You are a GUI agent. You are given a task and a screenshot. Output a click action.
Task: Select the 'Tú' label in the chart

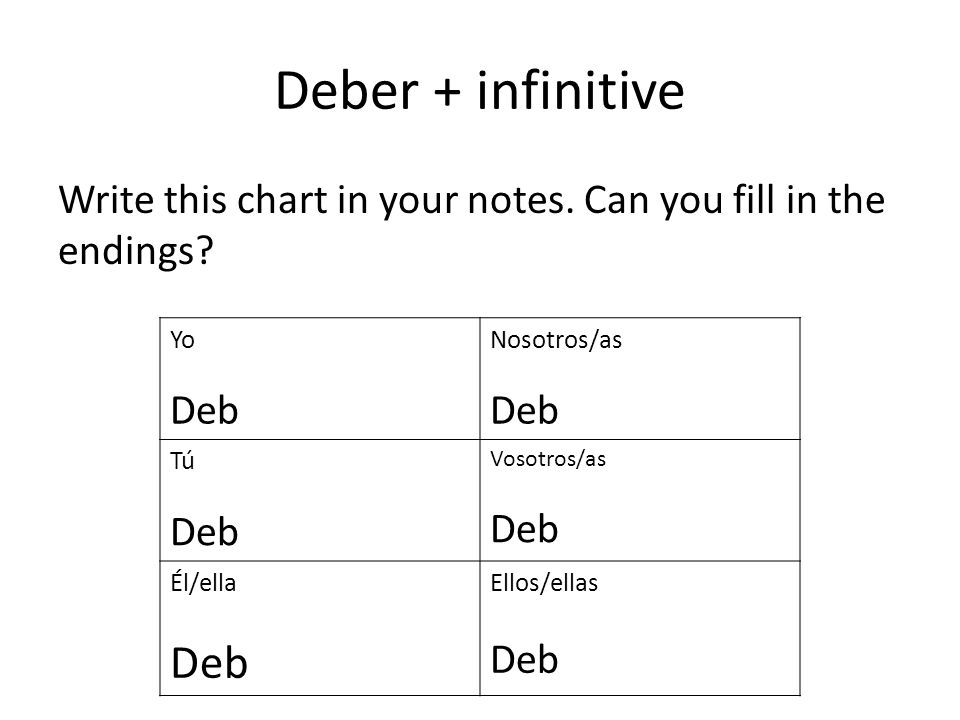[x=182, y=460]
